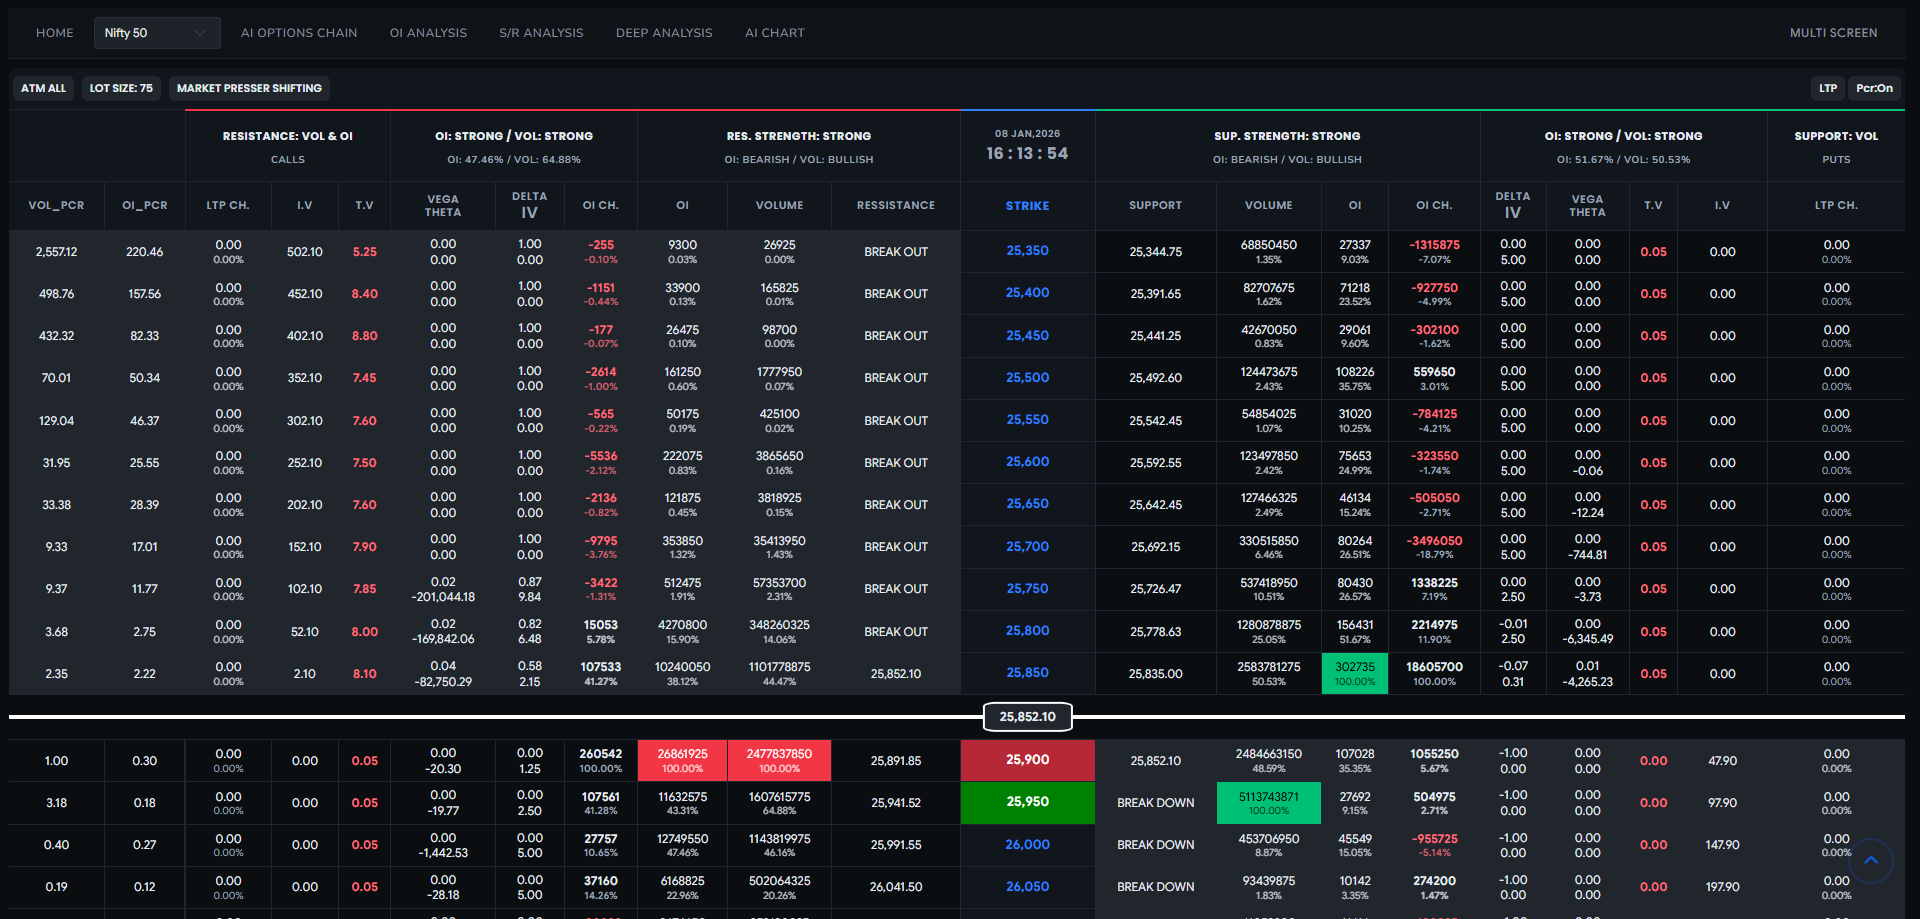Select the 25,500 strike price

click(x=1027, y=378)
